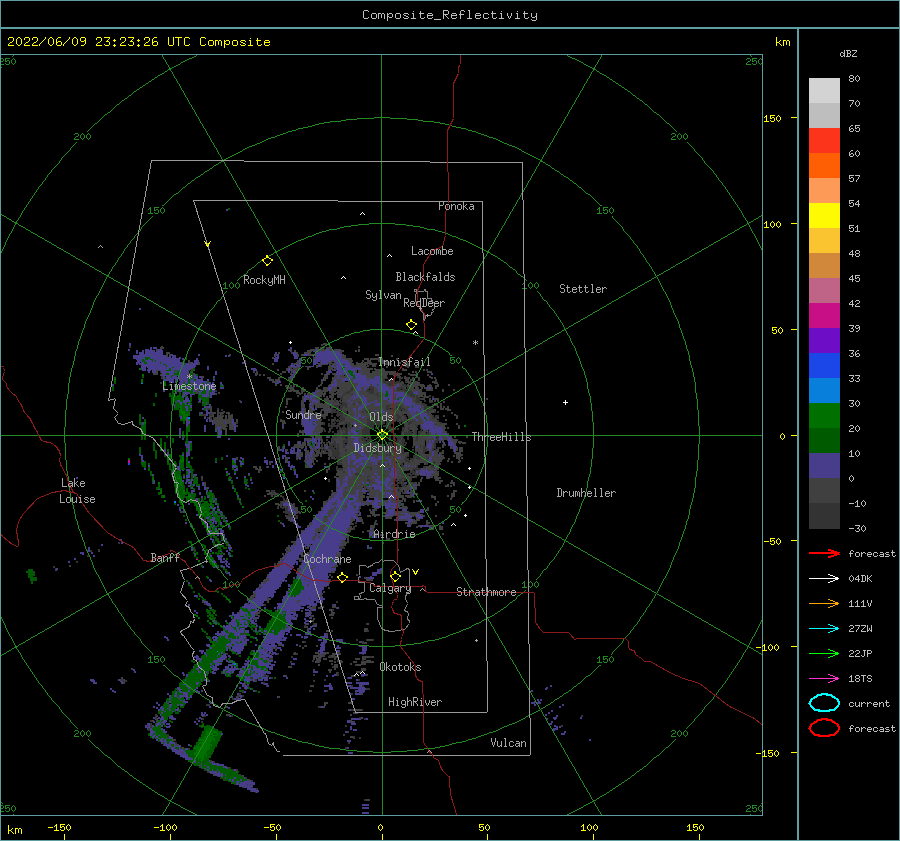Pick the magenta 42 dBZ swatch
This screenshot has width=900, height=841.
pyautogui.click(x=824, y=316)
